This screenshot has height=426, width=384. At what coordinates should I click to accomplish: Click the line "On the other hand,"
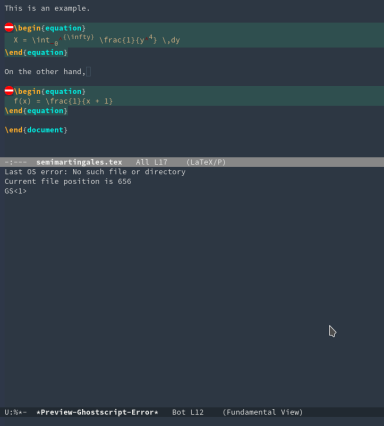click(45, 72)
